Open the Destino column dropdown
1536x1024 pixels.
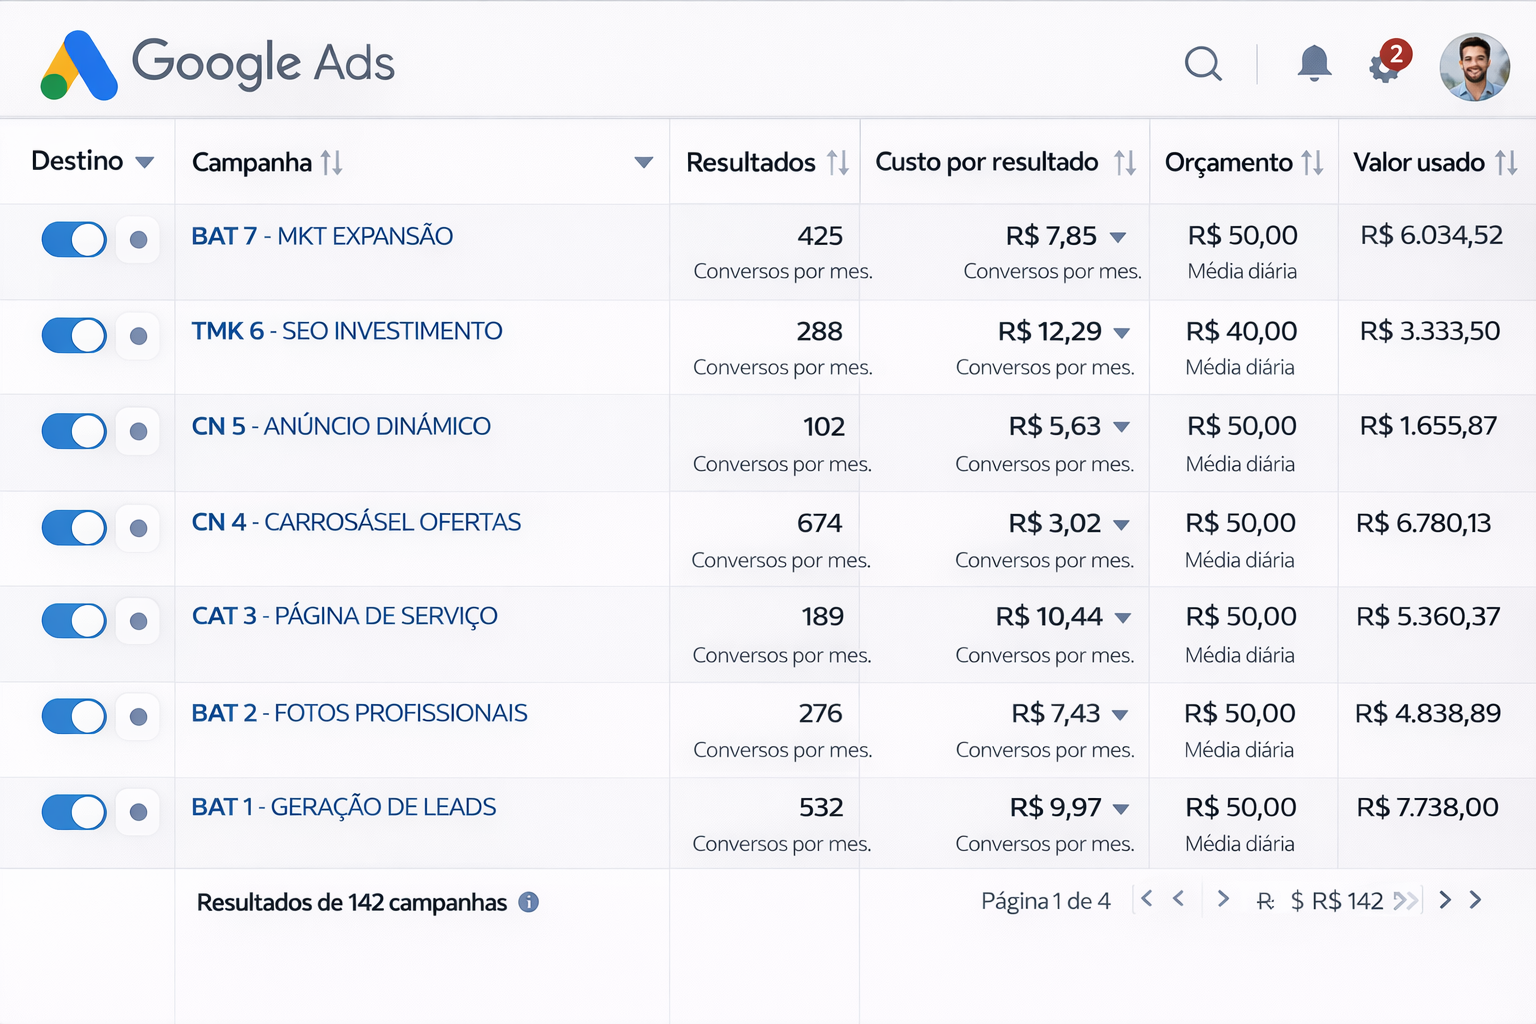[x=145, y=162]
